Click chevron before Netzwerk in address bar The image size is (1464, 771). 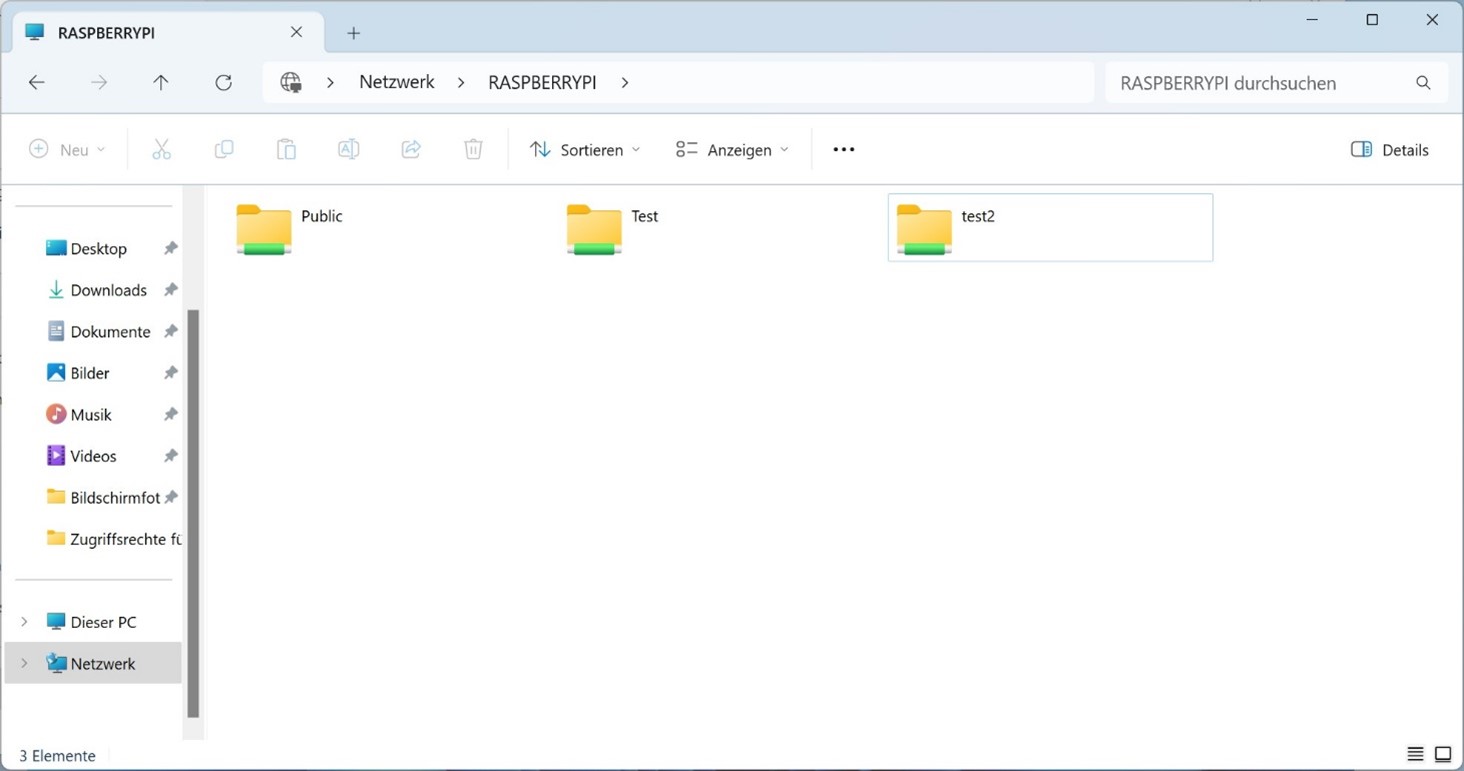(x=330, y=83)
